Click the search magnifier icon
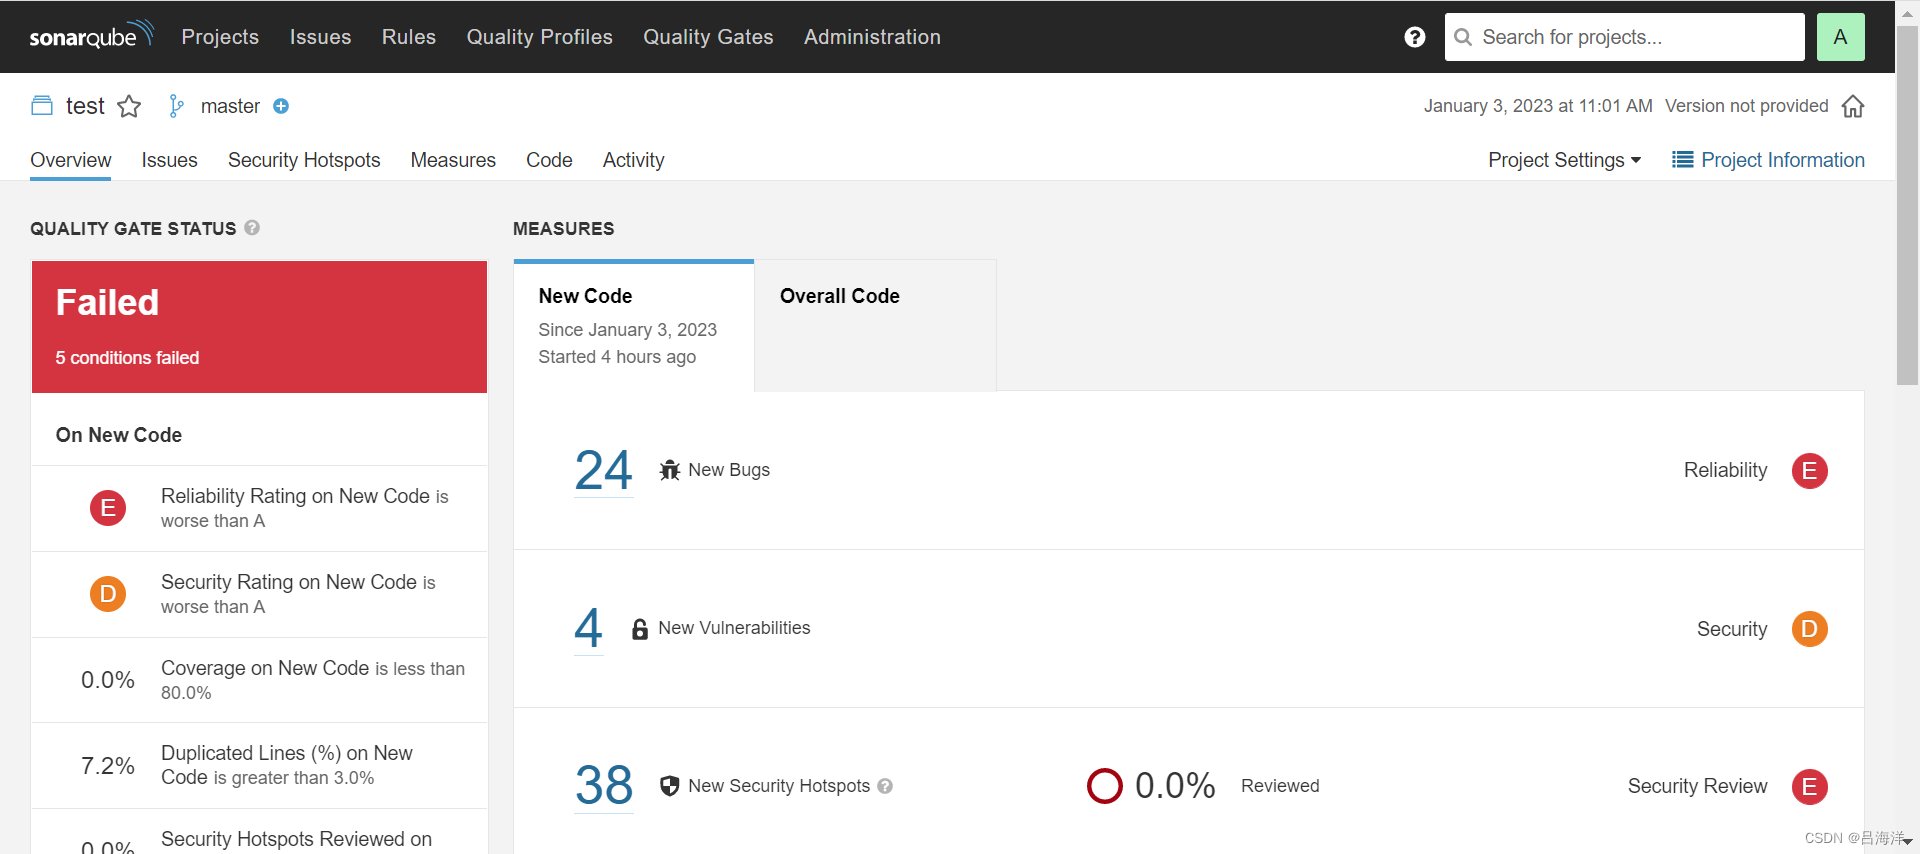 coord(1463,37)
